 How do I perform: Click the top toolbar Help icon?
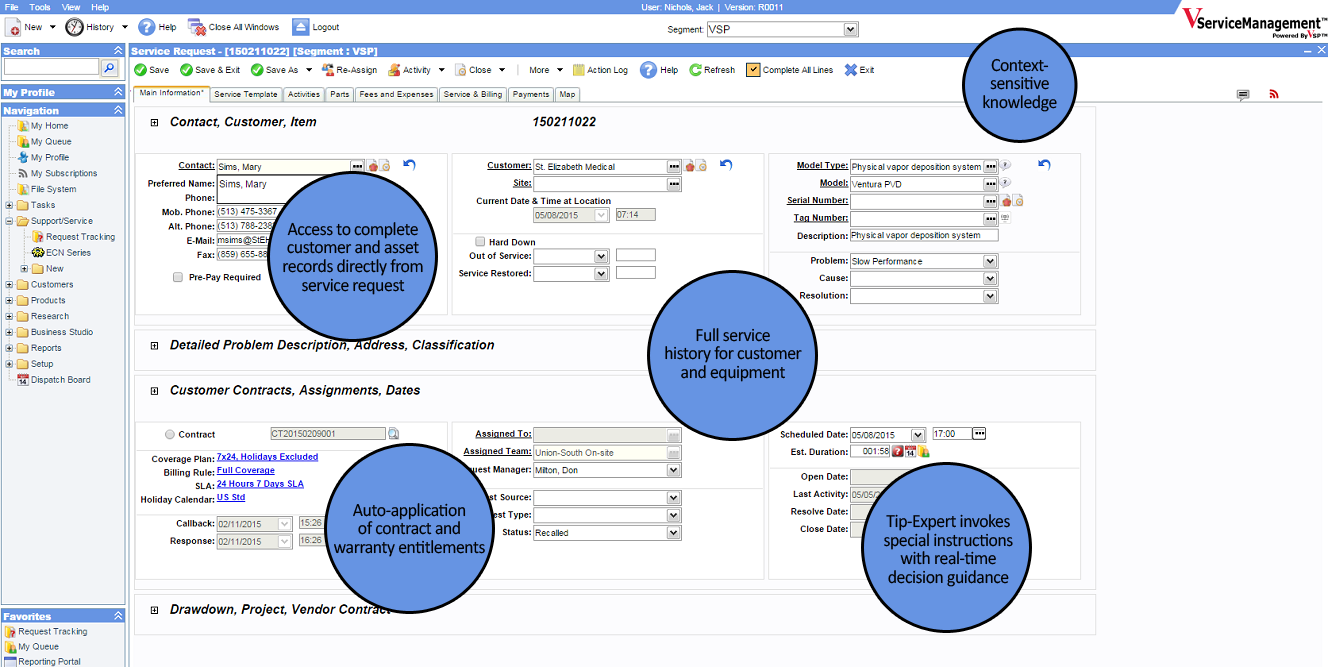pos(146,27)
